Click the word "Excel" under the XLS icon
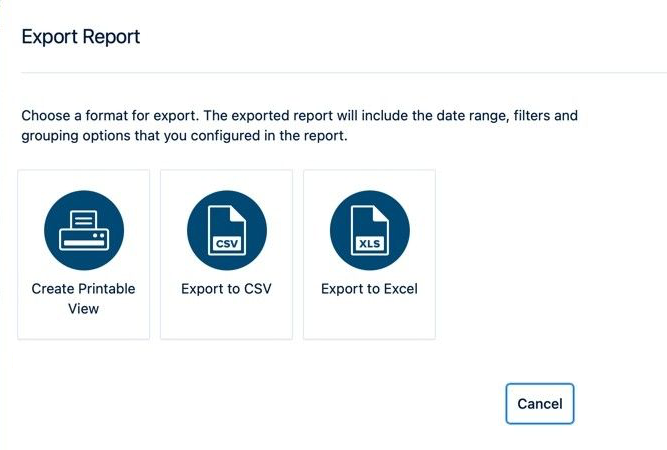Viewport: 667px width, 450px height. [398, 289]
